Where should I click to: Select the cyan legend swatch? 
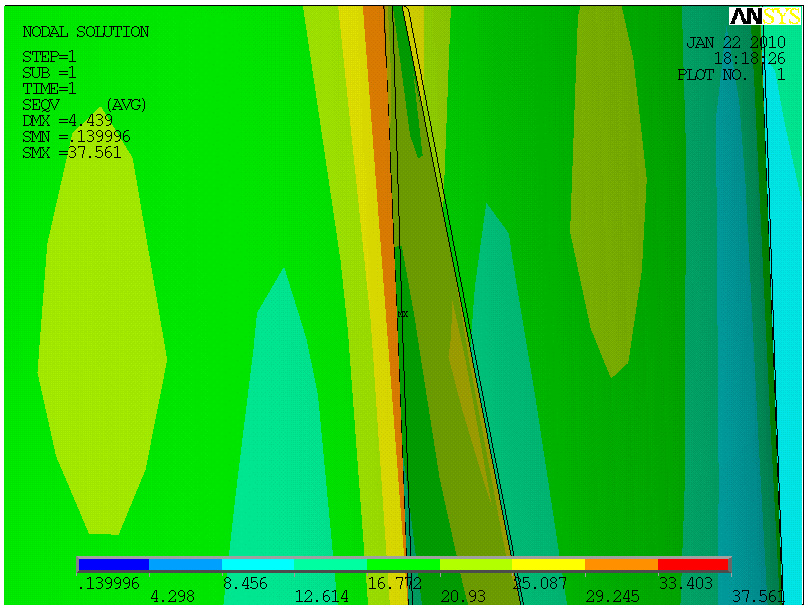[x=258, y=565]
